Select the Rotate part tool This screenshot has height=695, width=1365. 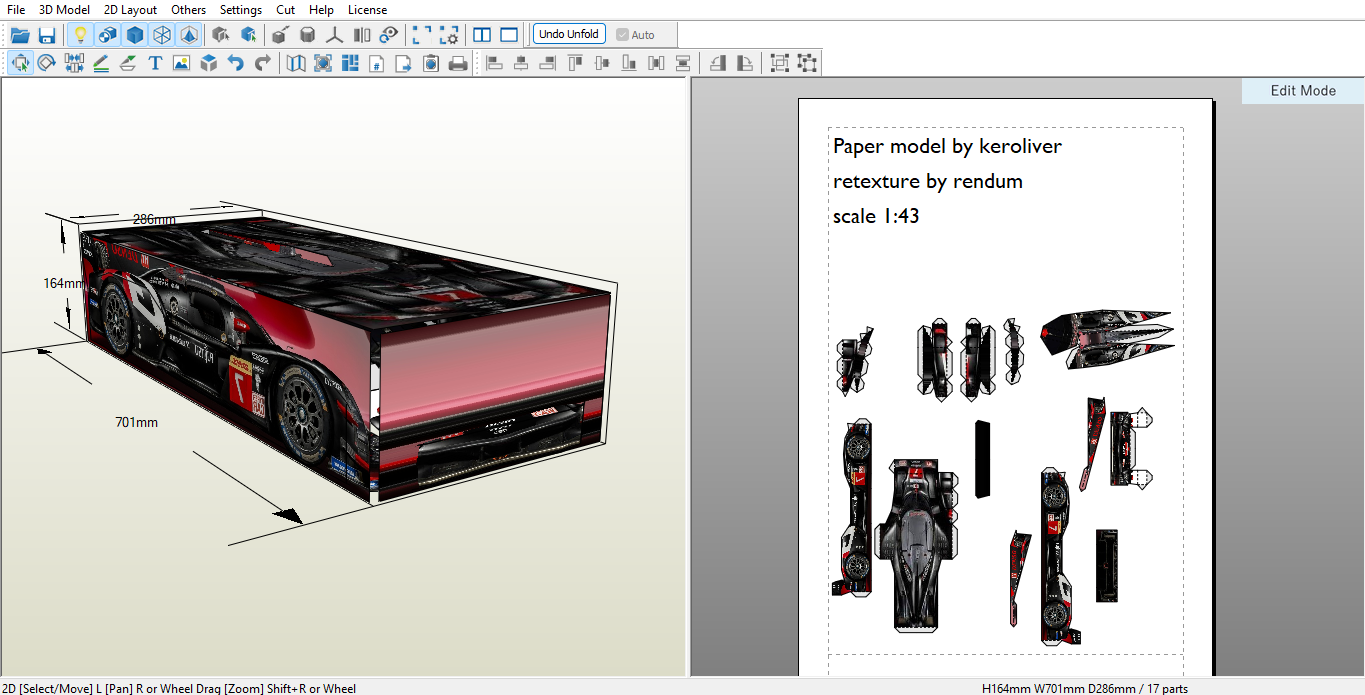pos(47,63)
